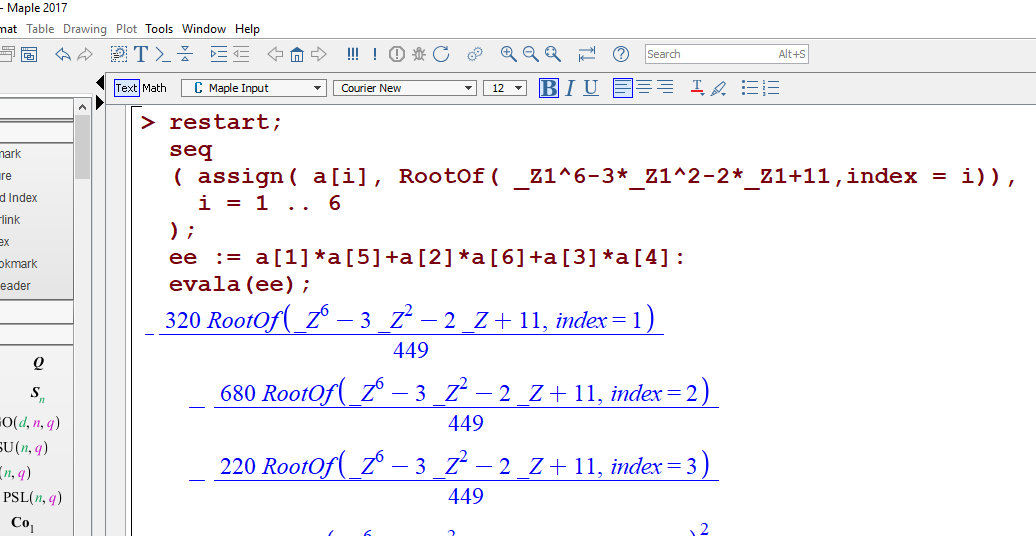Open the Help menu
This screenshot has width=1036, height=536.
(x=247, y=28)
